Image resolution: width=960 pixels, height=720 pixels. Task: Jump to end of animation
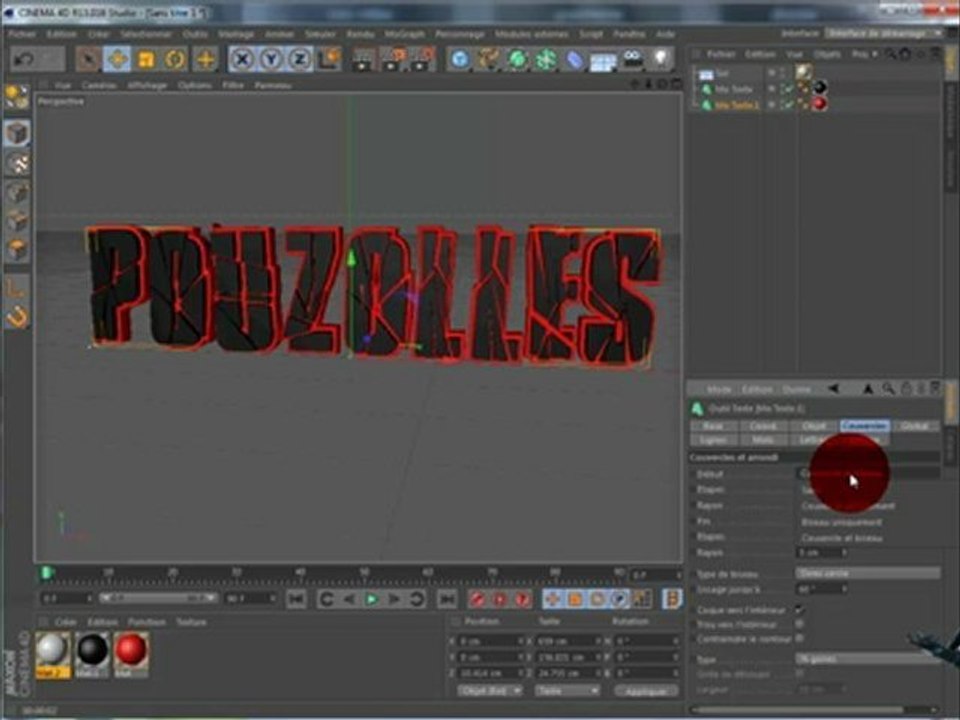(x=446, y=599)
